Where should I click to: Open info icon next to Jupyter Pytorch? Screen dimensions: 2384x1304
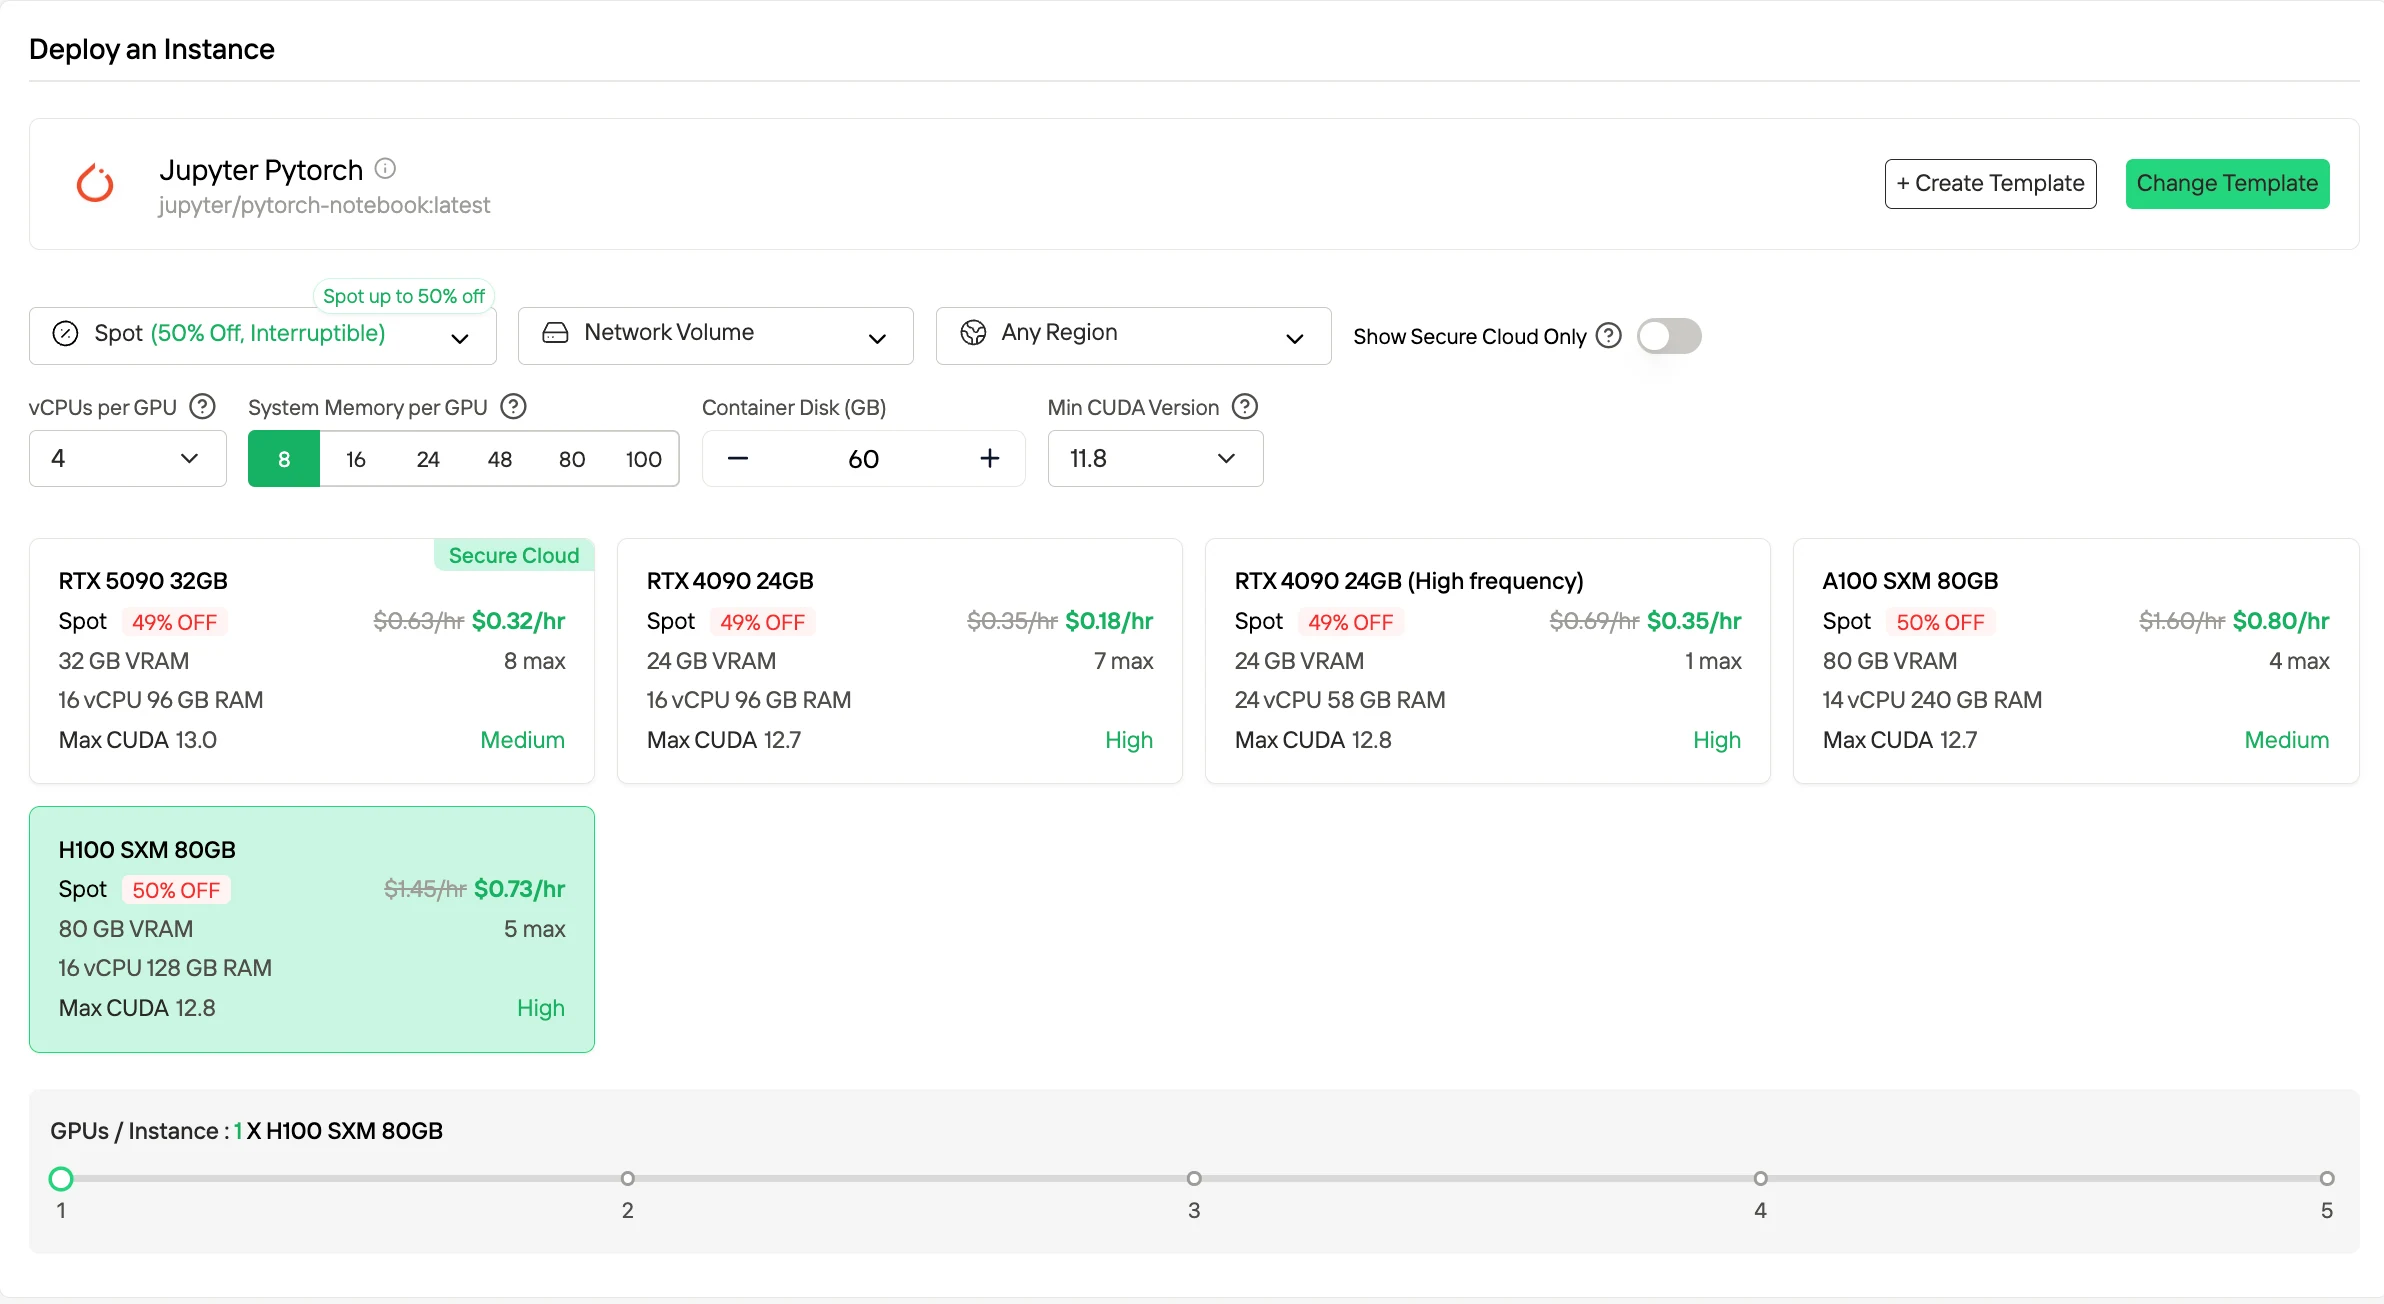coord(385,169)
